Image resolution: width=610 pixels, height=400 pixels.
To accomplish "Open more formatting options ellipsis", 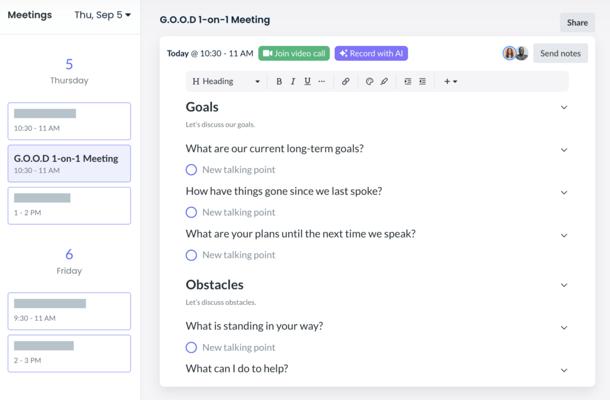I will click(x=321, y=81).
